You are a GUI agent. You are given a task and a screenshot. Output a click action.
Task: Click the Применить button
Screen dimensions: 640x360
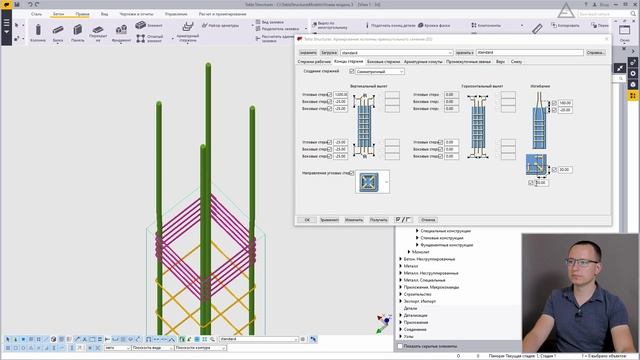point(329,220)
